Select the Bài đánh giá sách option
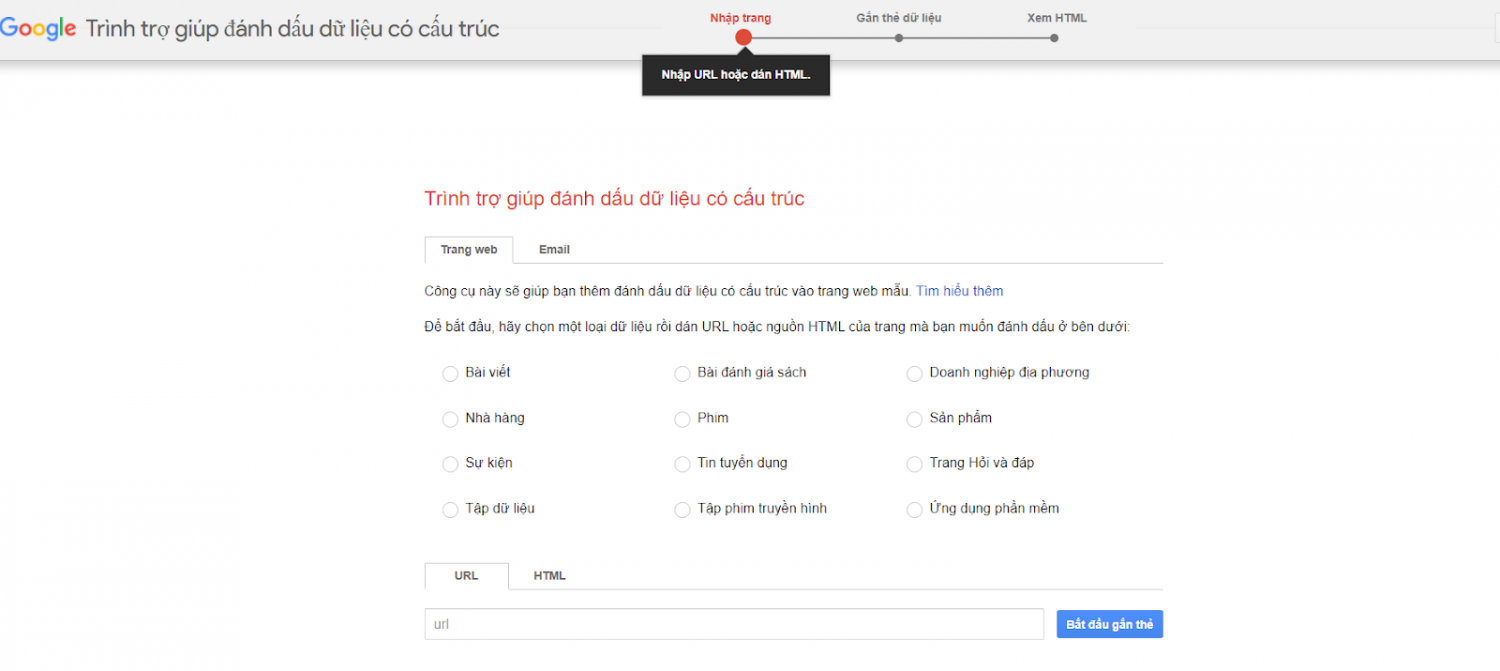The height and width of the screenshot is (671, 1500). coord(682,374)
